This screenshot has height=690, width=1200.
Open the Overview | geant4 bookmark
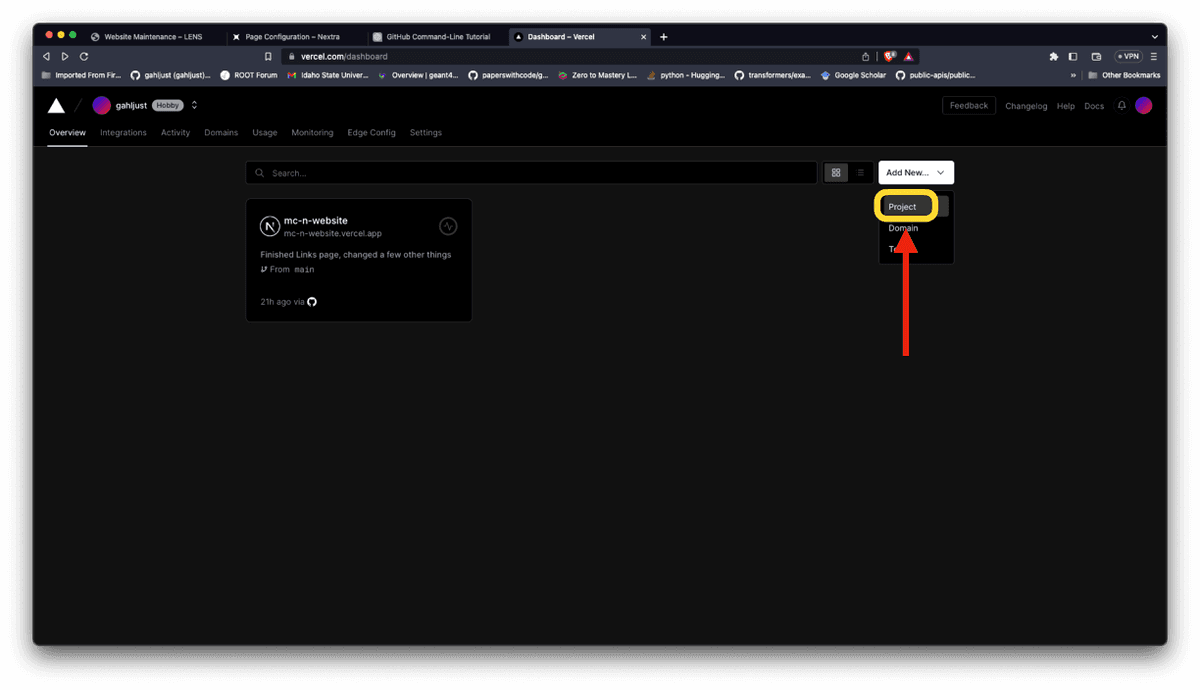point(417,75)
